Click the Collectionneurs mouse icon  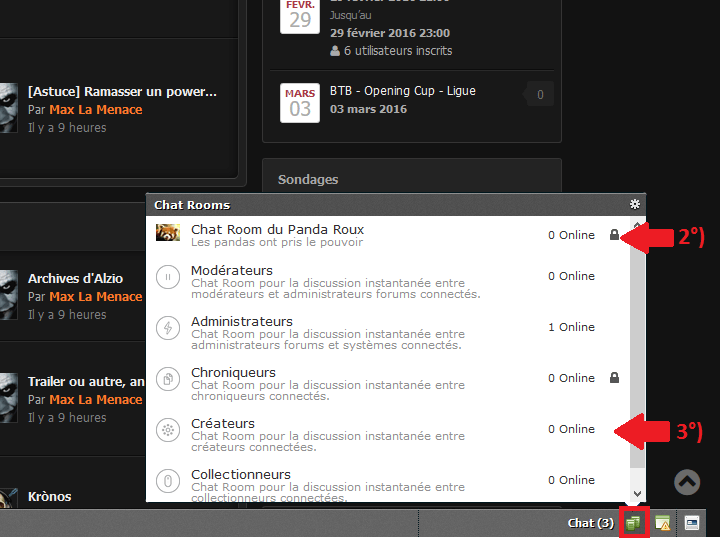coord(168,481)
